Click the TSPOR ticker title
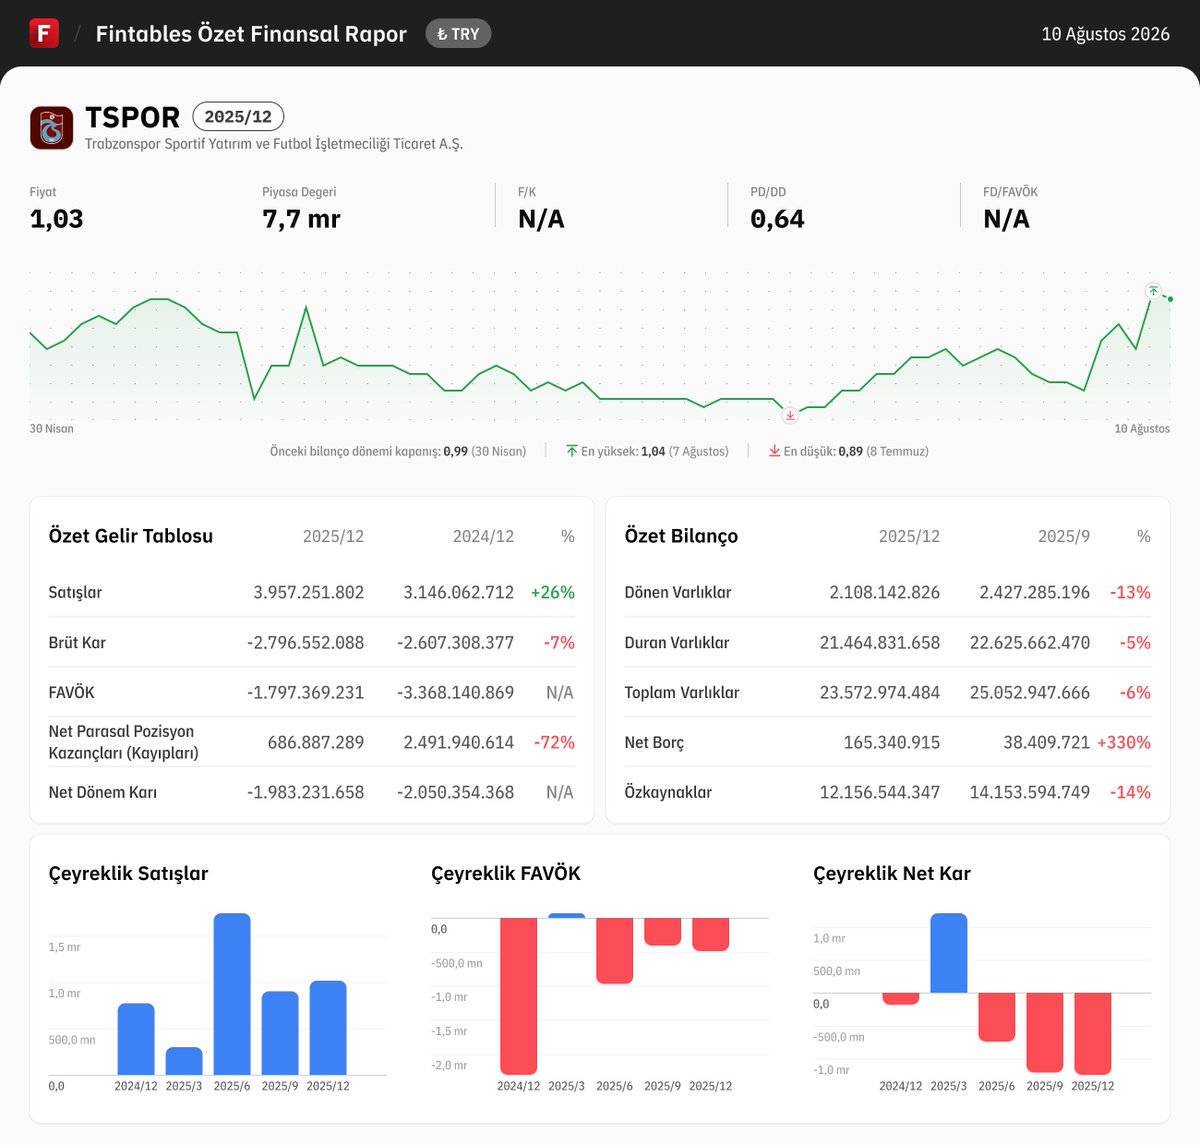This screenshot has height=1145, width=1200. [132, 117]
